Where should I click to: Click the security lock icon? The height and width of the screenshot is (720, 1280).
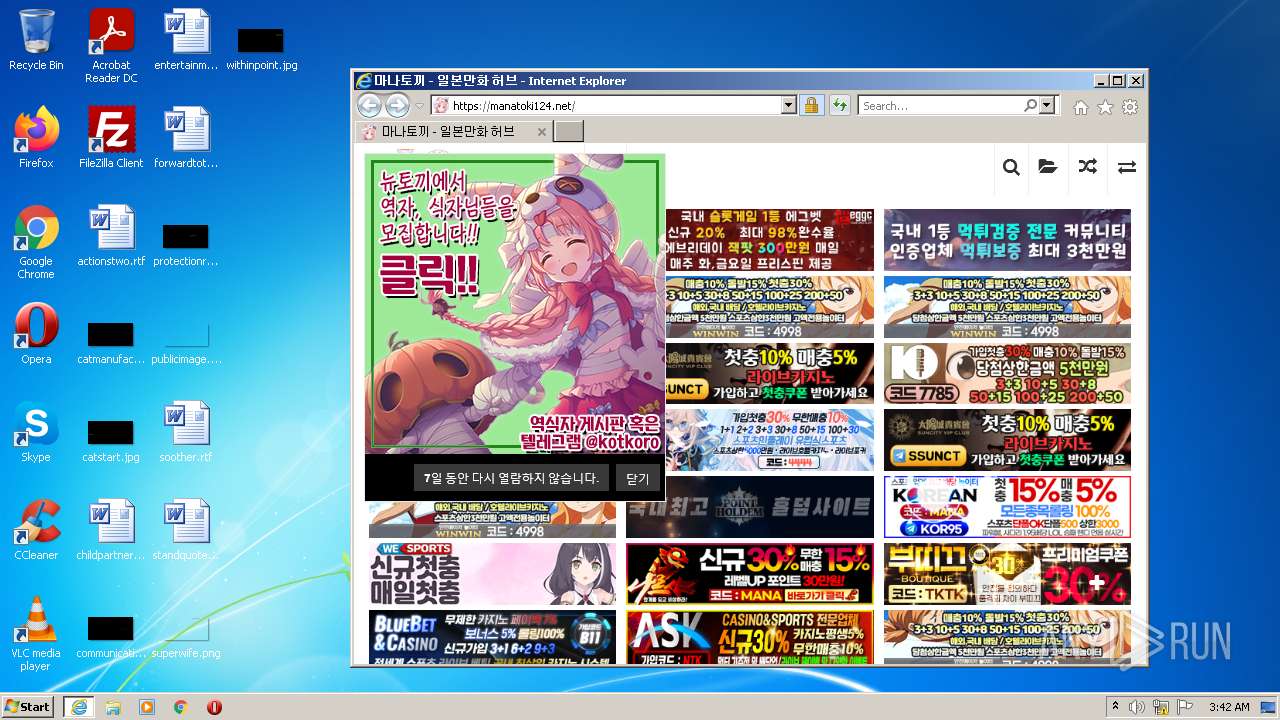click(x=811, y=105)
